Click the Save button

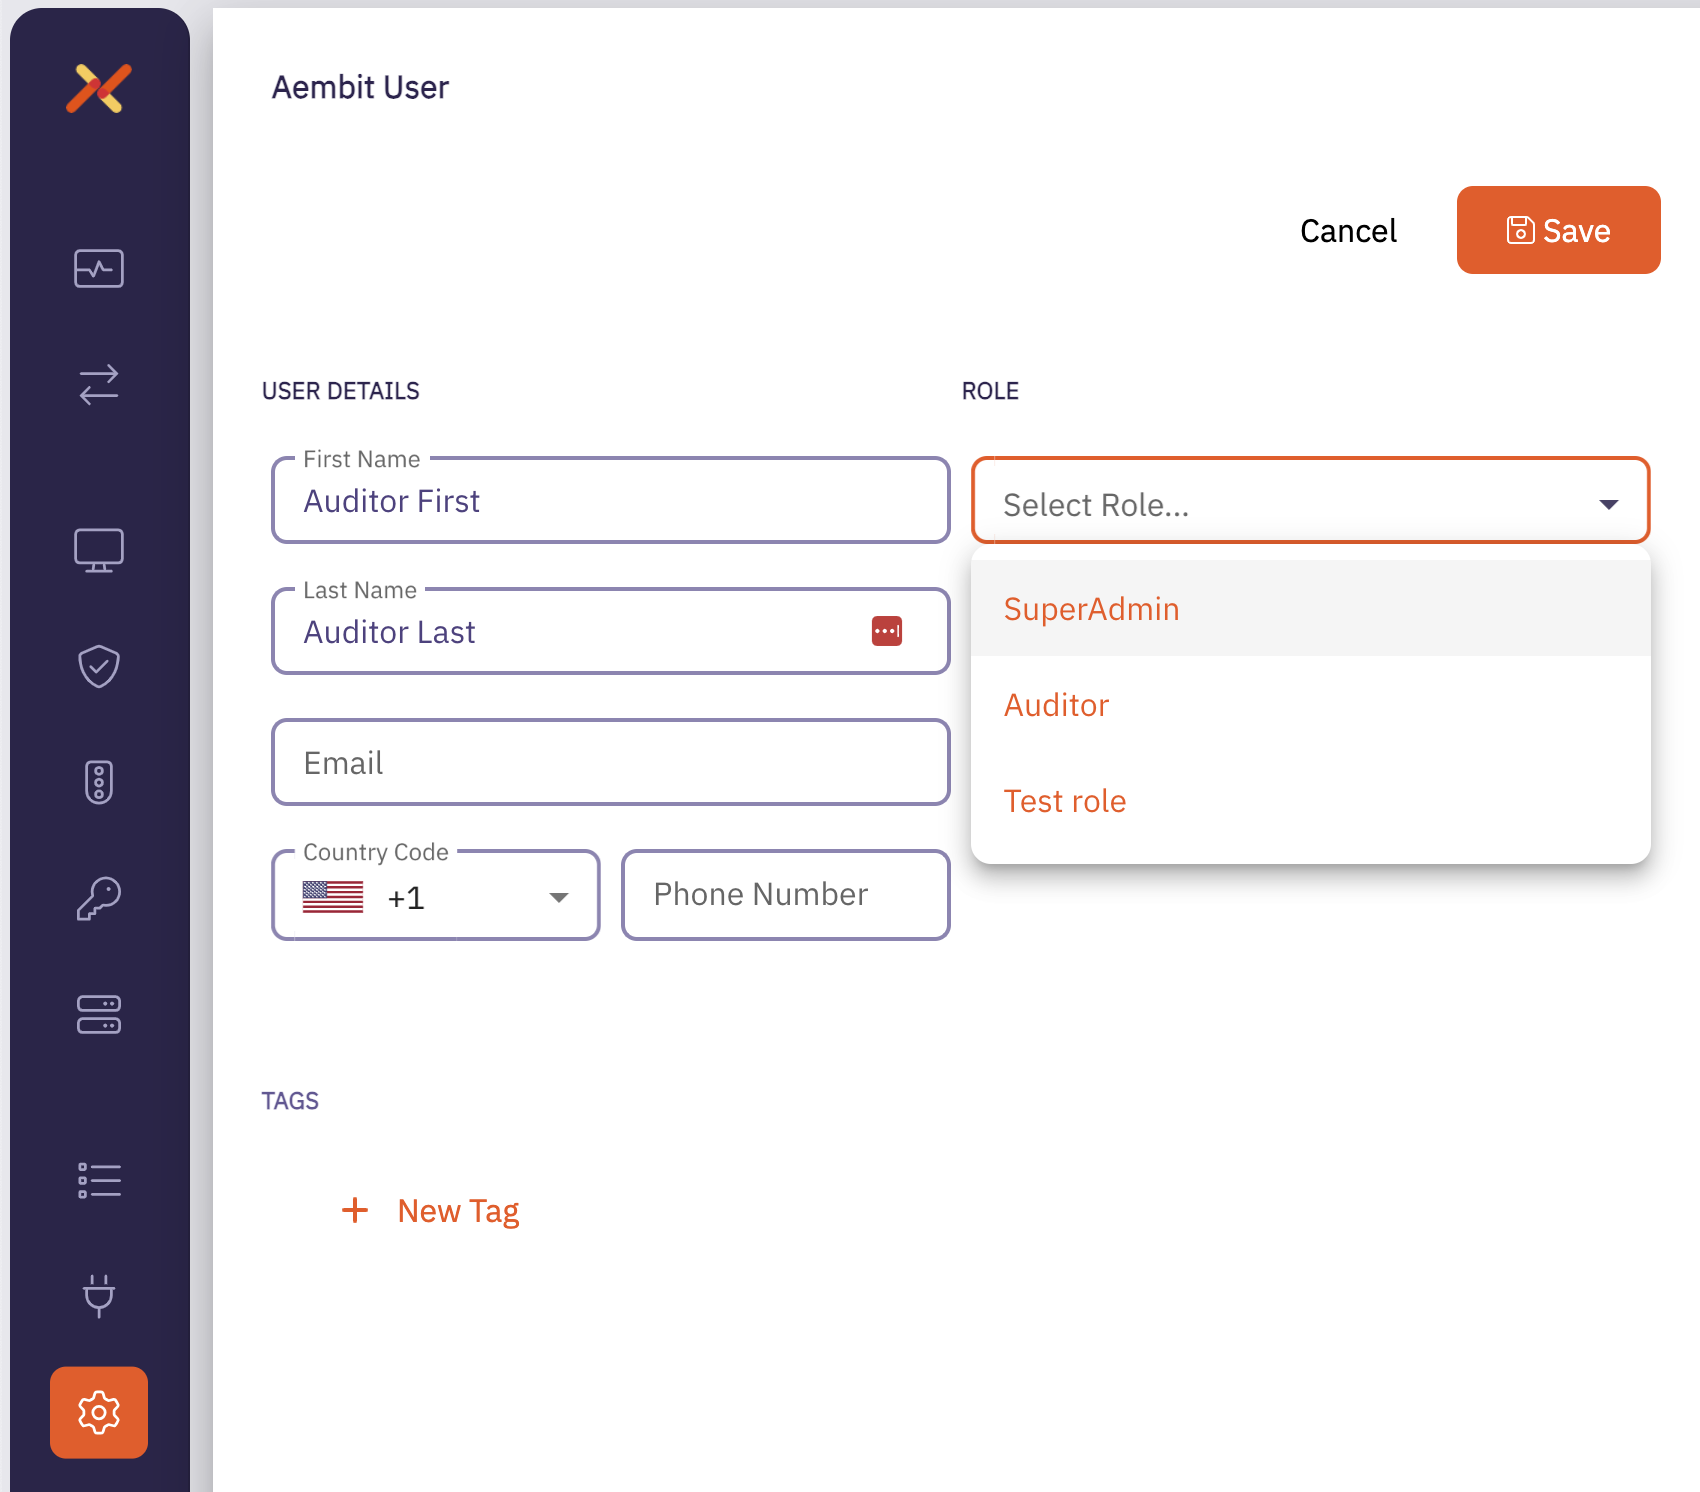click(x=1558, y=230)
